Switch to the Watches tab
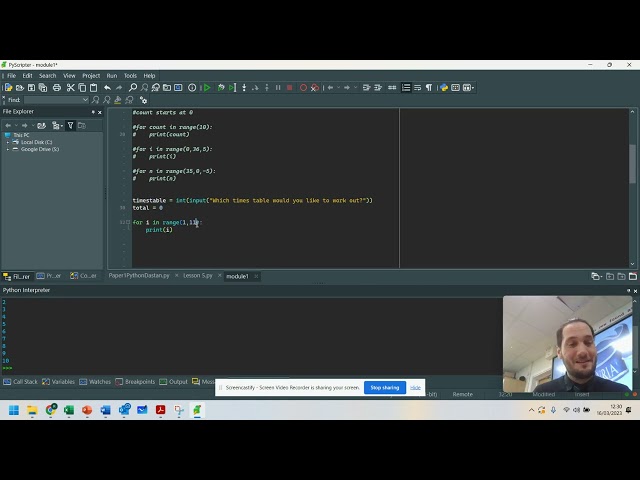 click(95, 382)
